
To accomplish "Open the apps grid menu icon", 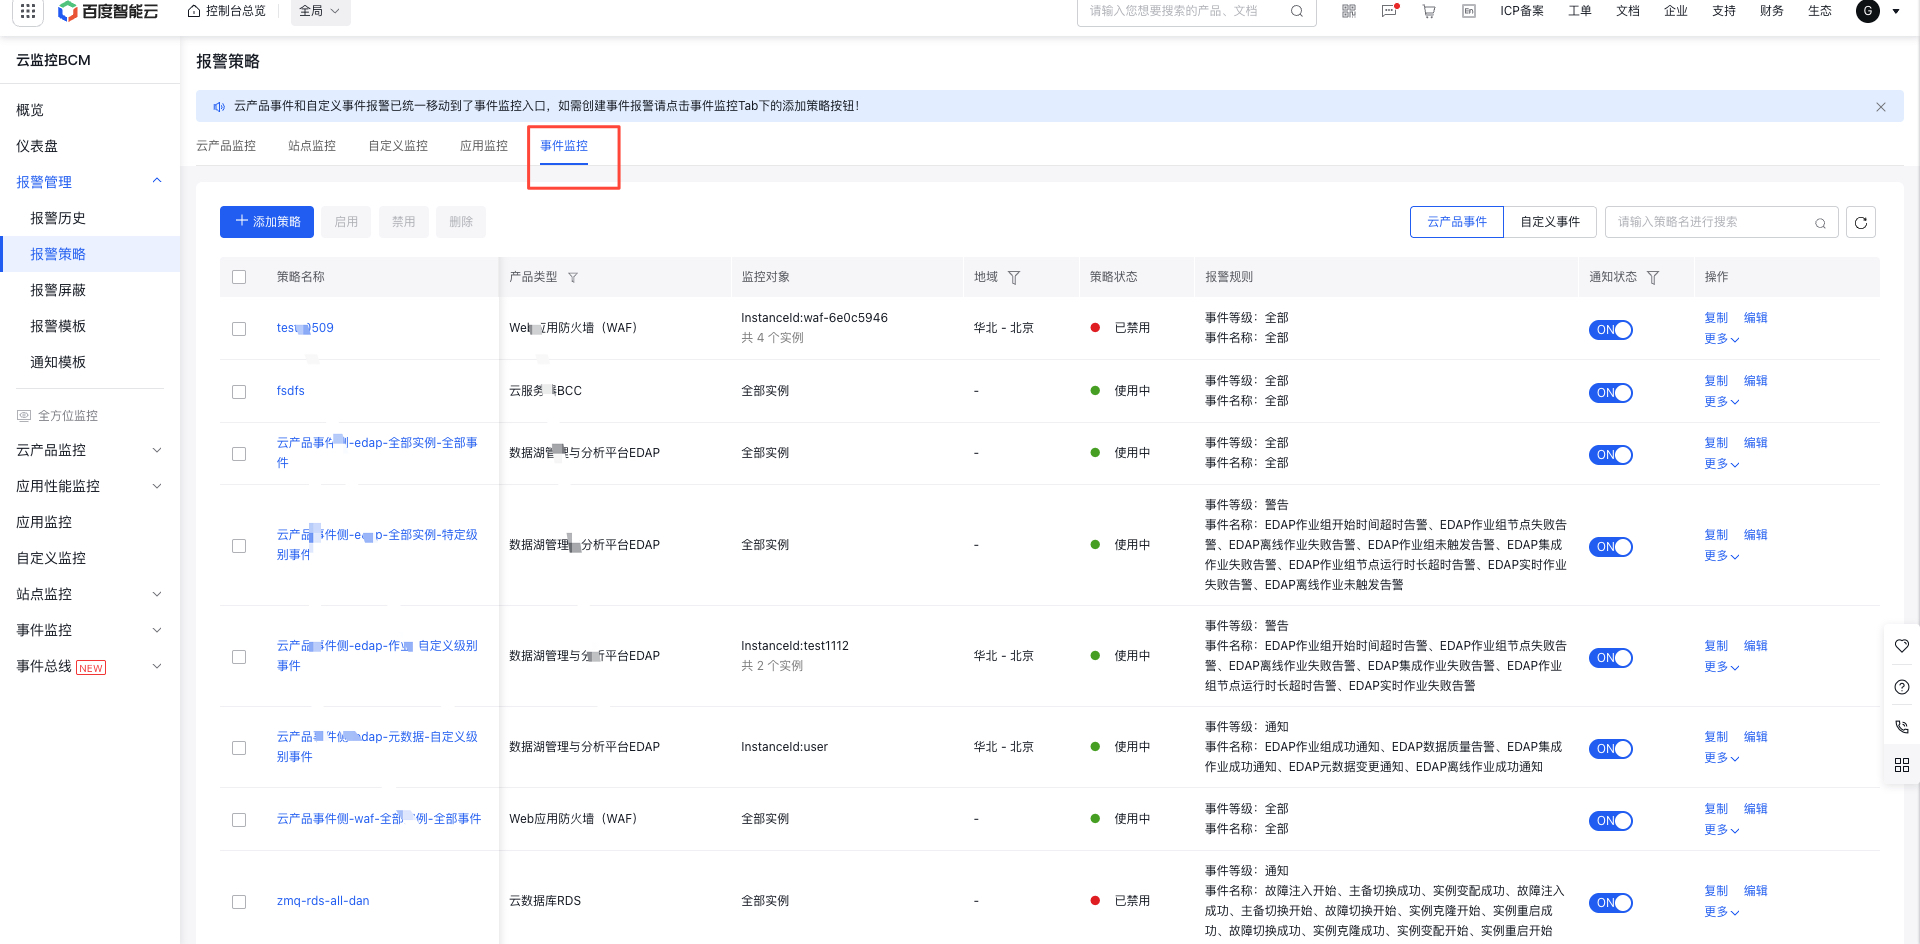I will point(27,11).
